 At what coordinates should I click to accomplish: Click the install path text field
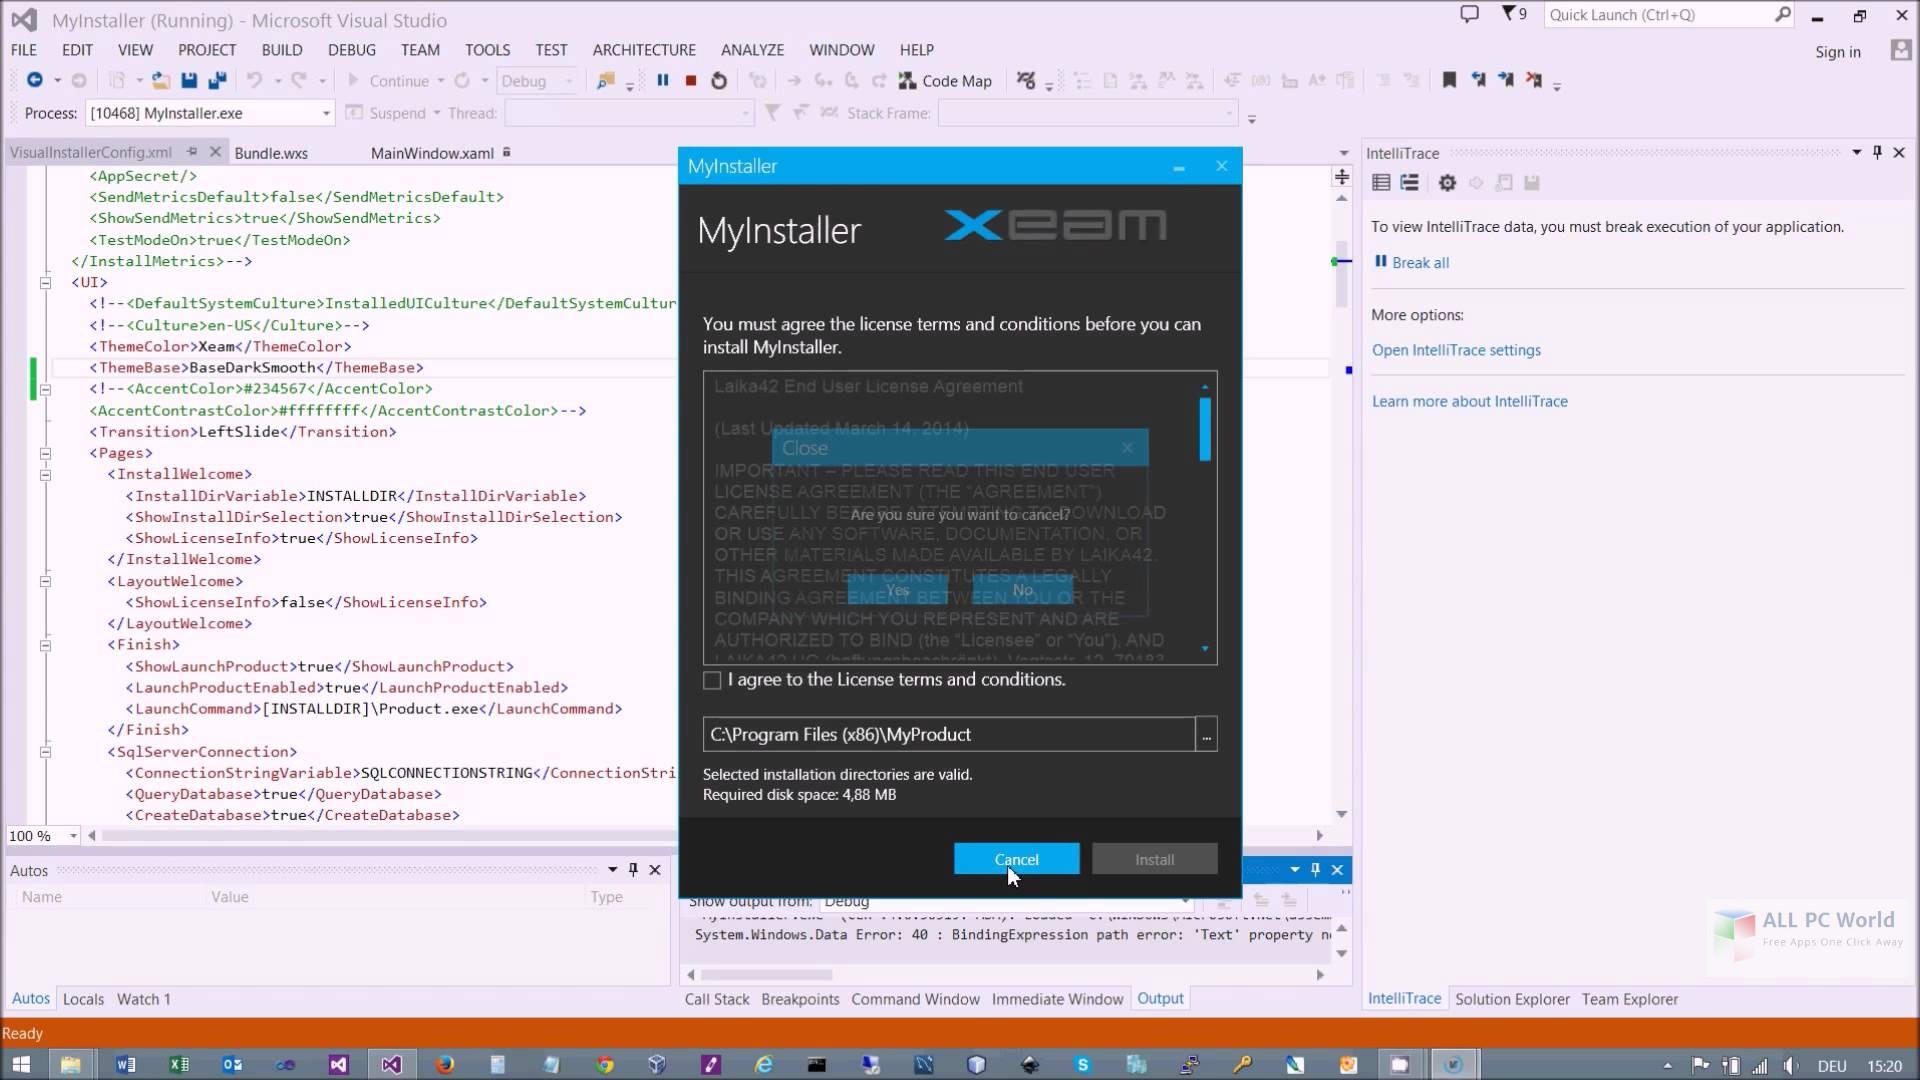948,734
